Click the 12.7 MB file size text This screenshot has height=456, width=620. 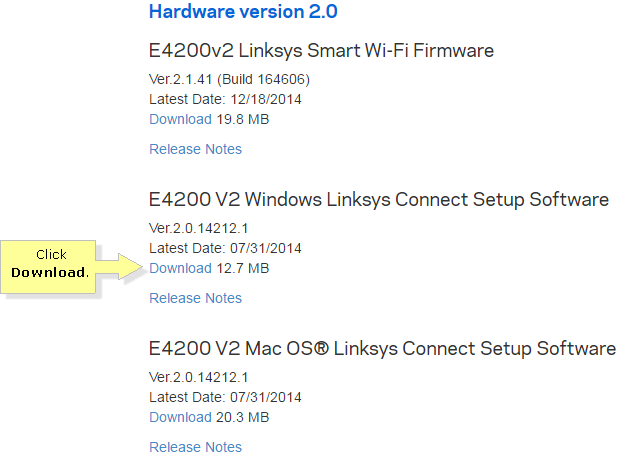(x=243, y=268)
